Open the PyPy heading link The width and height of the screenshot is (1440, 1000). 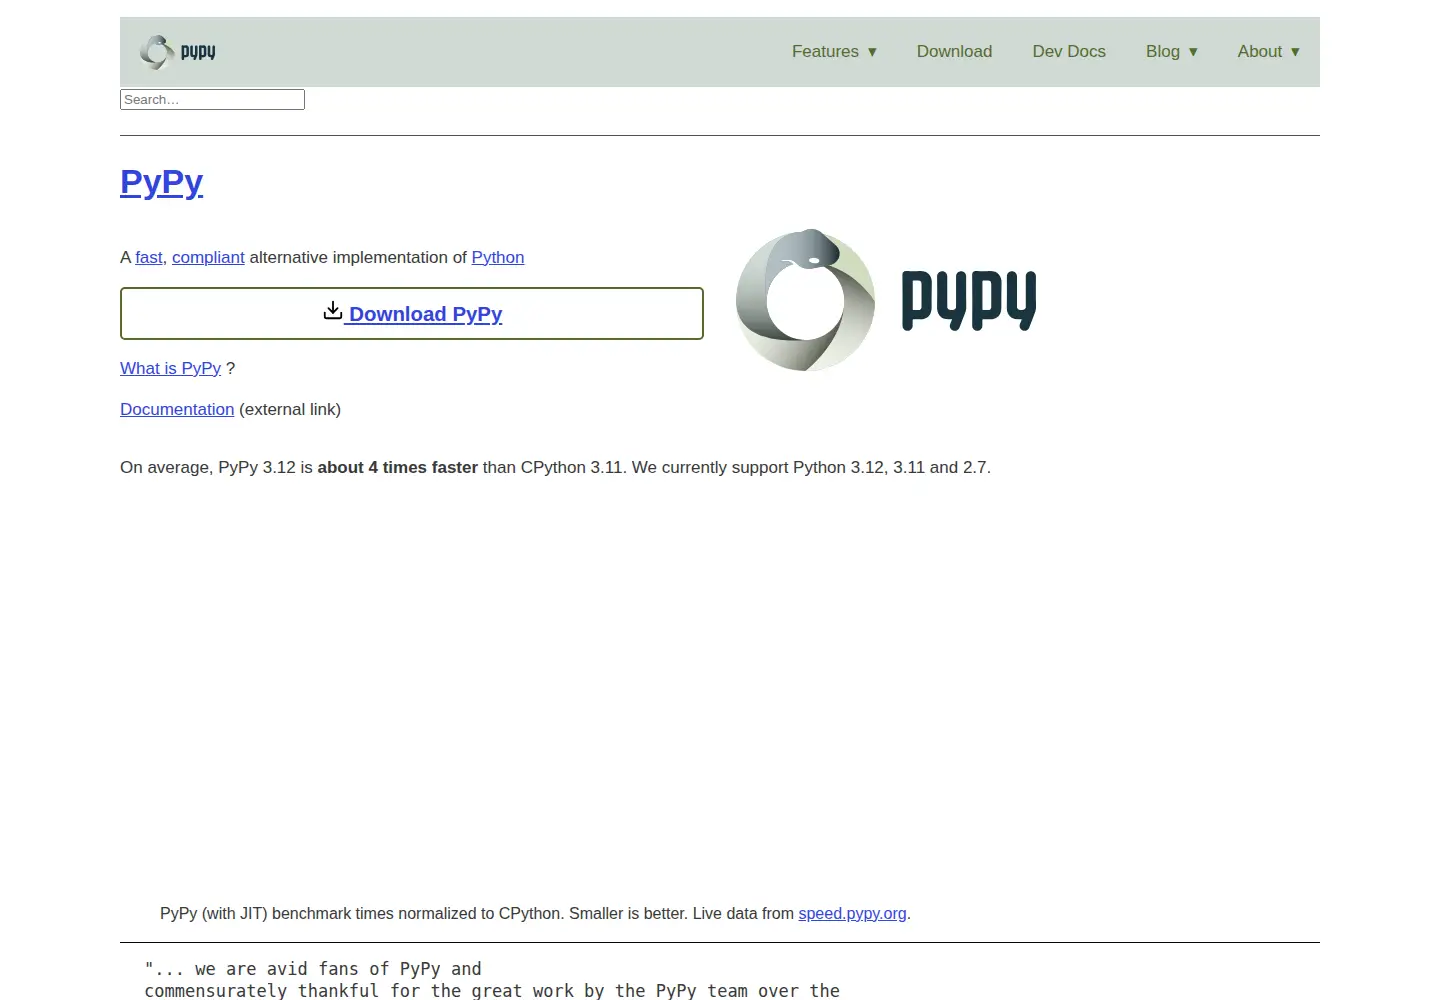click(x=161, y=182)
